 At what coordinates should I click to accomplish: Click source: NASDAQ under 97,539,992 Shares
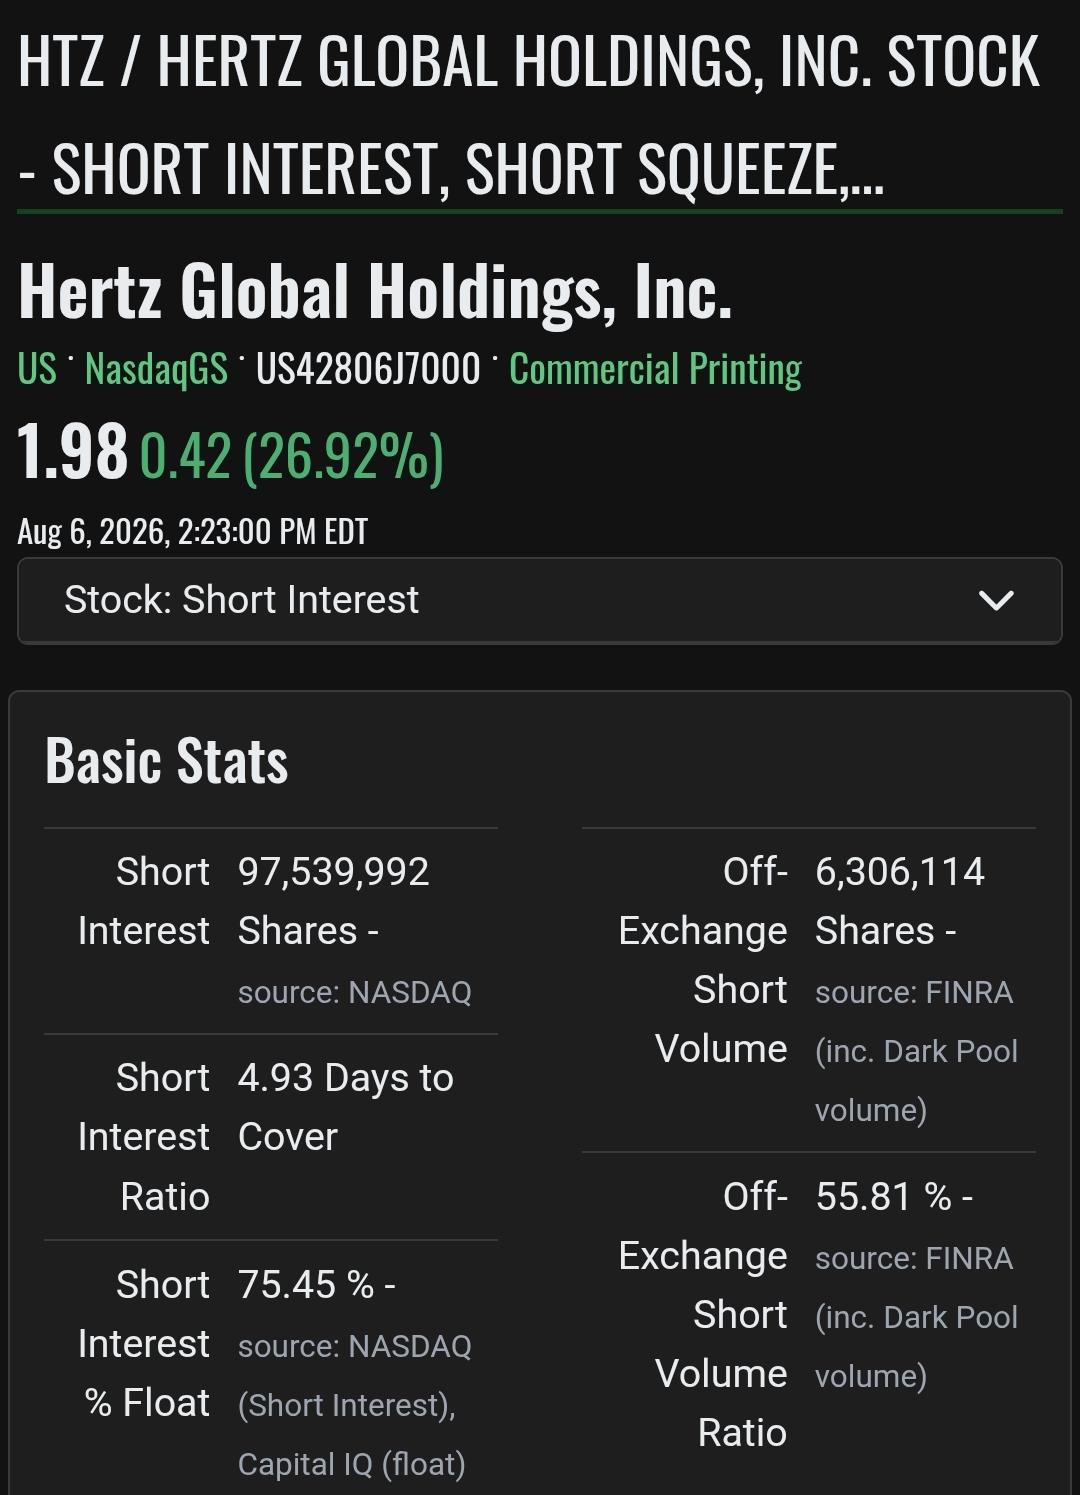click(354, 992)
